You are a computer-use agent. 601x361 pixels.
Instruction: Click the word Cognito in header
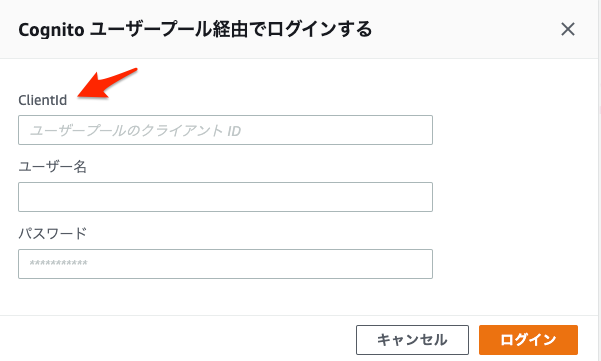point(51,30)
